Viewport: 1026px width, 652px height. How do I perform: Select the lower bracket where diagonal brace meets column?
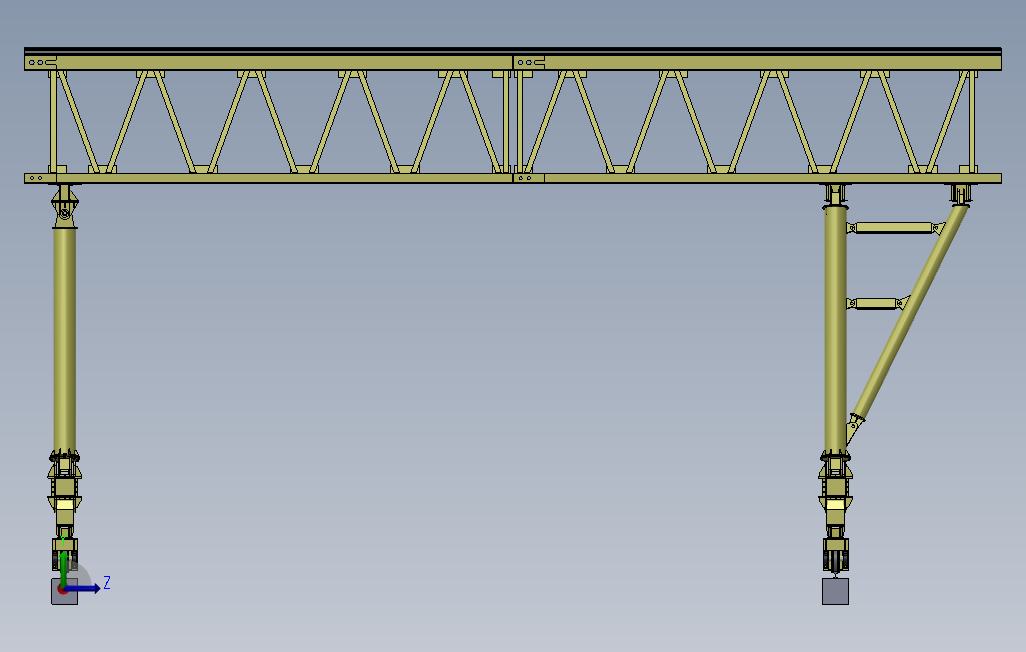pyautogui.click(x=855, y=427)
